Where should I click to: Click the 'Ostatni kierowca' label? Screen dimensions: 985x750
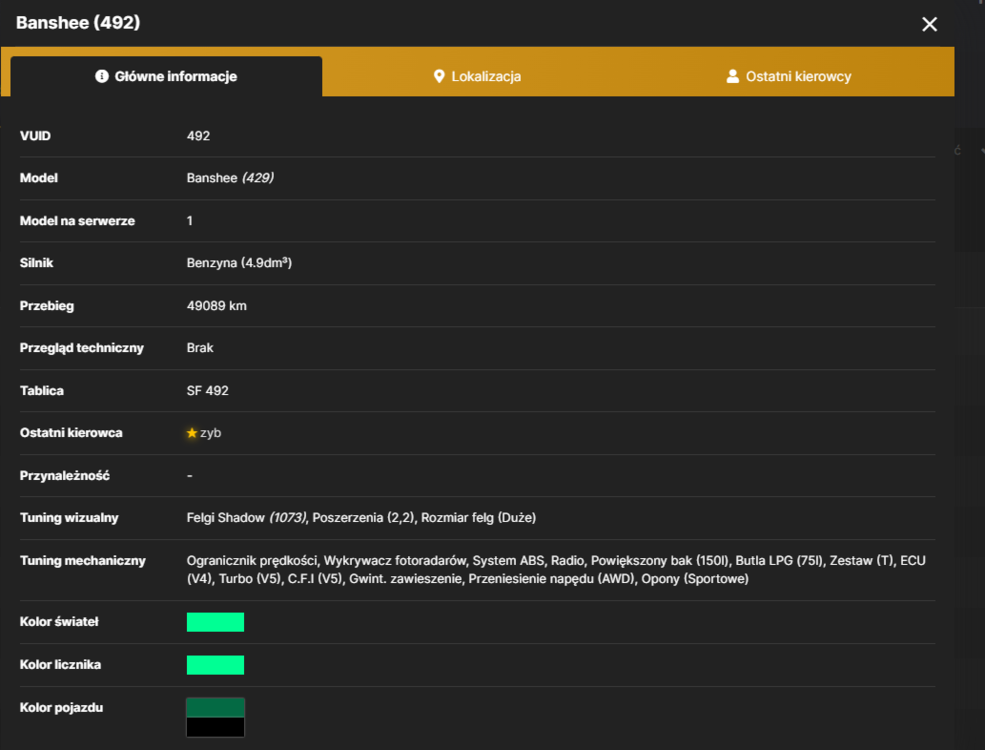point(71,433)
